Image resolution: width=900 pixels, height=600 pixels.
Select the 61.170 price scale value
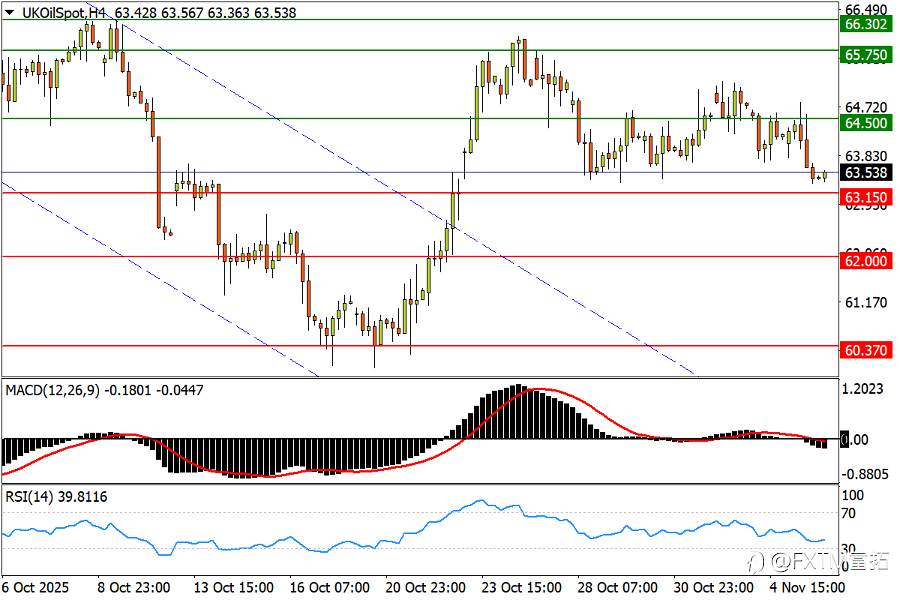(866, 302)
